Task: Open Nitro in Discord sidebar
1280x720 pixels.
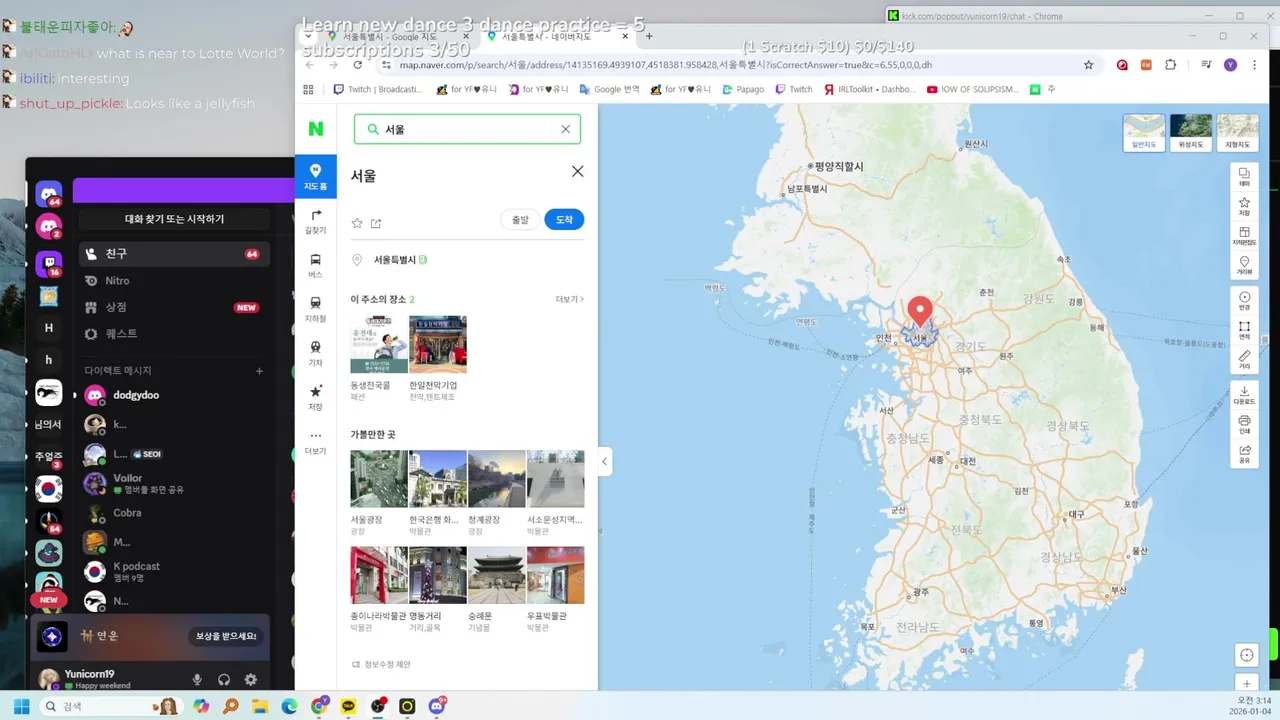Action: point(173,281)
